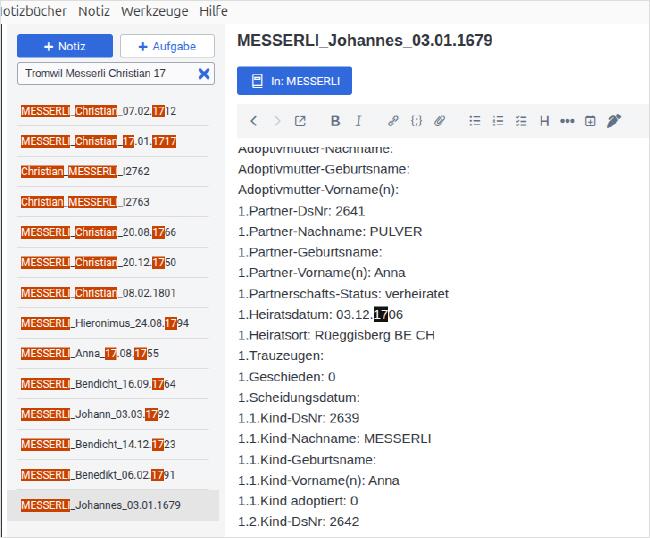Image resolution: width=650 pixels, height=538 pixels.
Task: Click the In: MESSERLI notebook button
Action: coord(294,81)
